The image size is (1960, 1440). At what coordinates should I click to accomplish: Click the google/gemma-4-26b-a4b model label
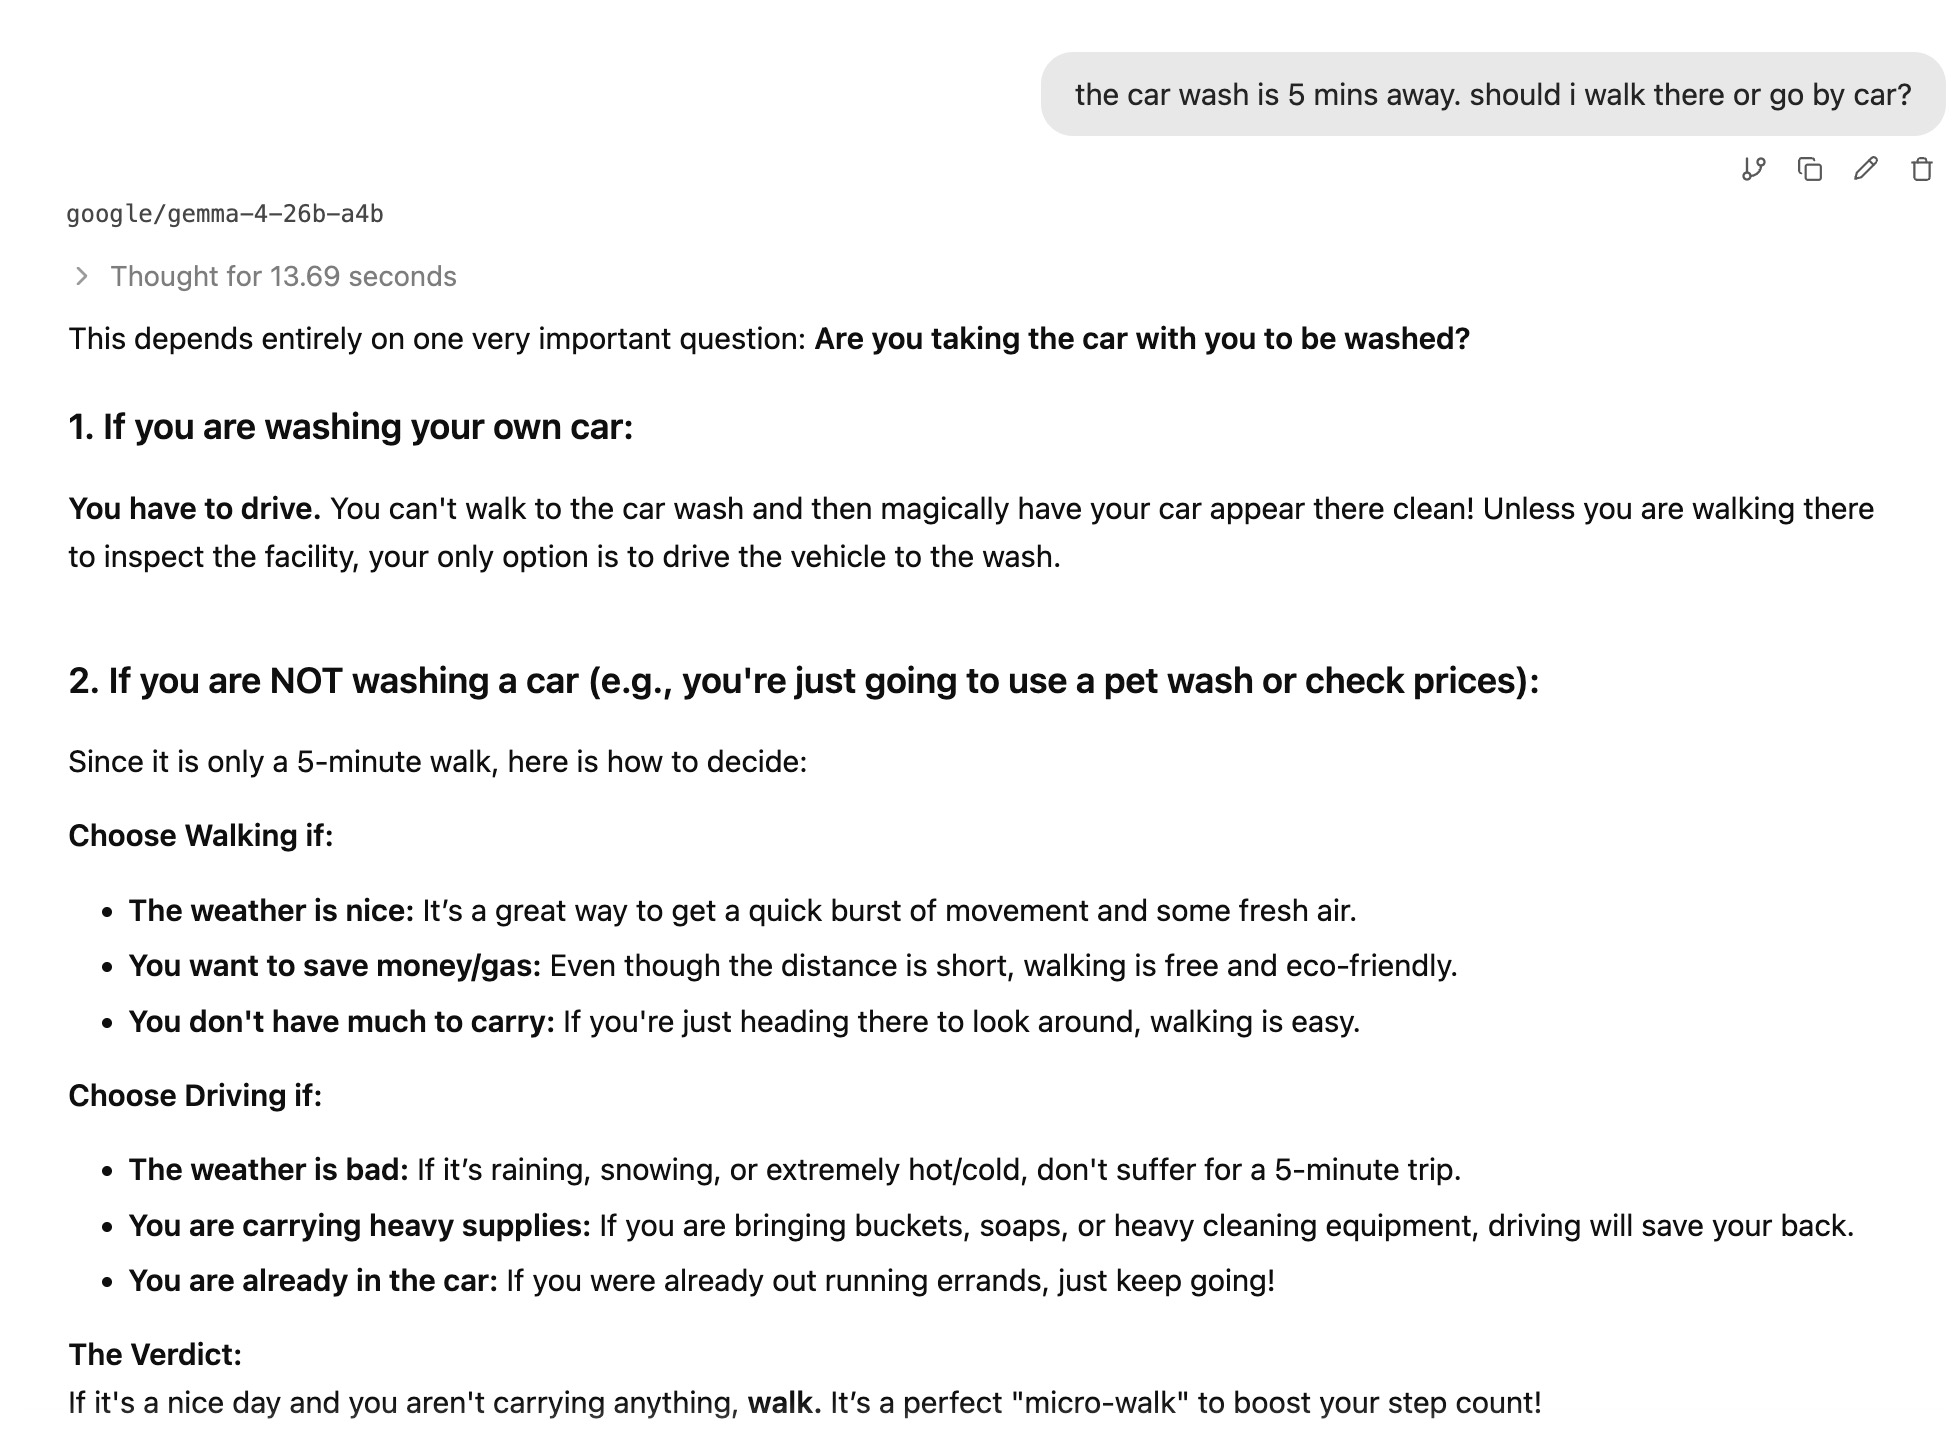coord(225,214)
